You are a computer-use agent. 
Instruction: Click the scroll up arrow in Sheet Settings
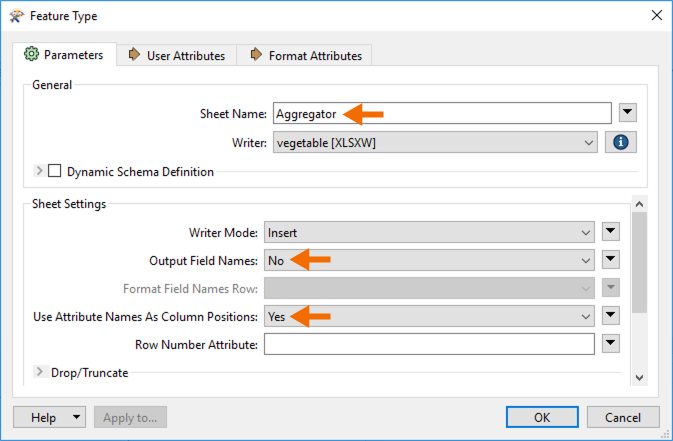[x=639, y=204]
